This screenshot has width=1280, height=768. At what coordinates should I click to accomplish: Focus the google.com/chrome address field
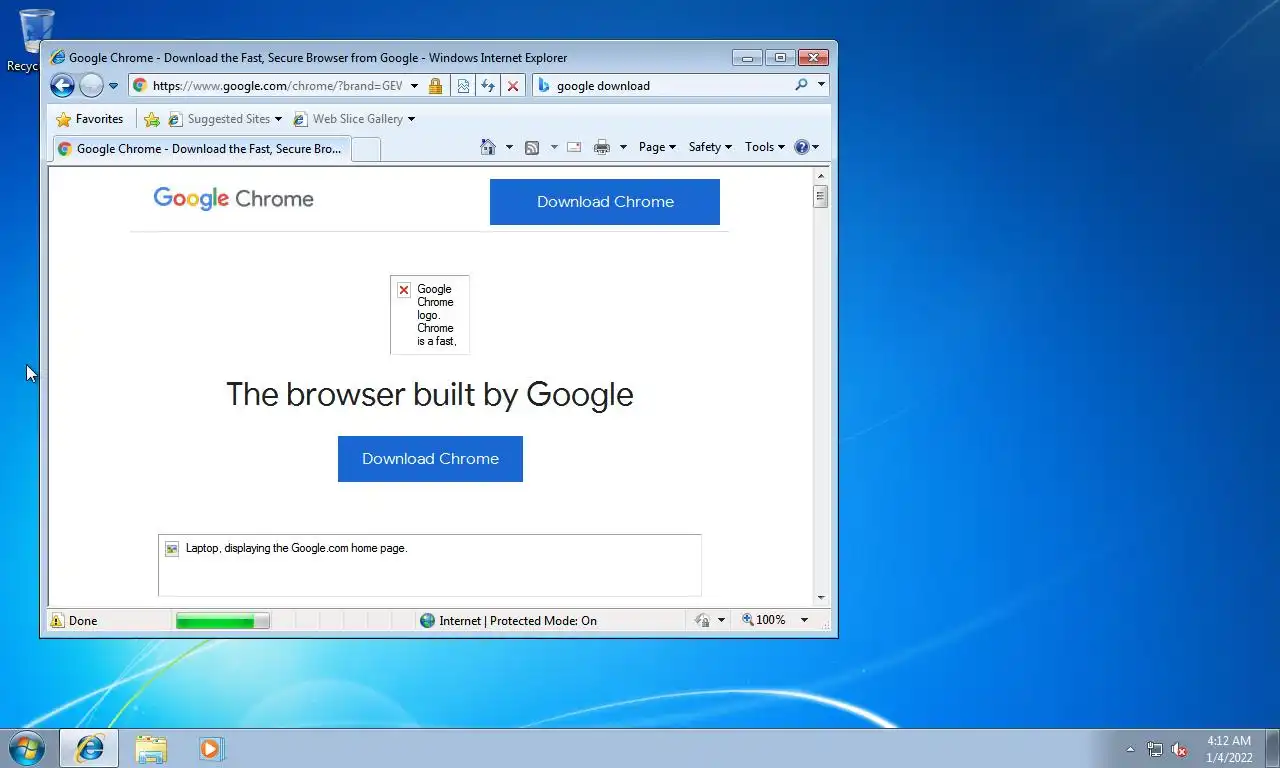278,86
